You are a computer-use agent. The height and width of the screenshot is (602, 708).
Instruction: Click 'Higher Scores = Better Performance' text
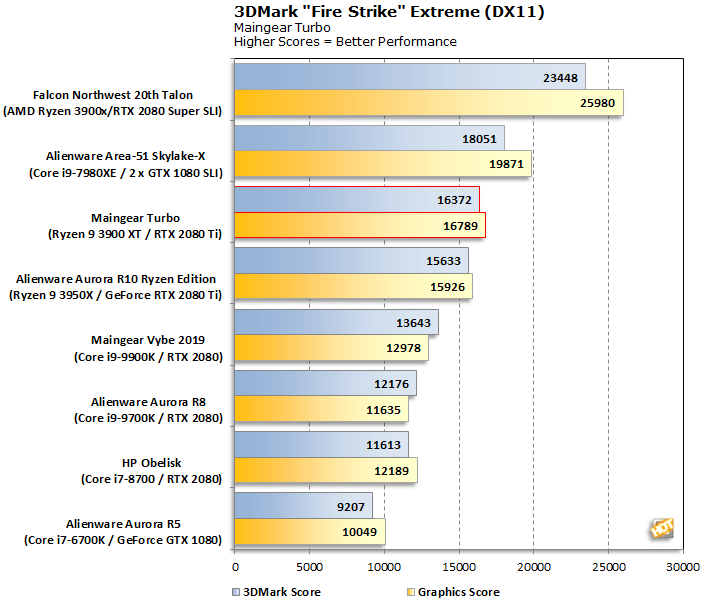[x=345, y=42]
